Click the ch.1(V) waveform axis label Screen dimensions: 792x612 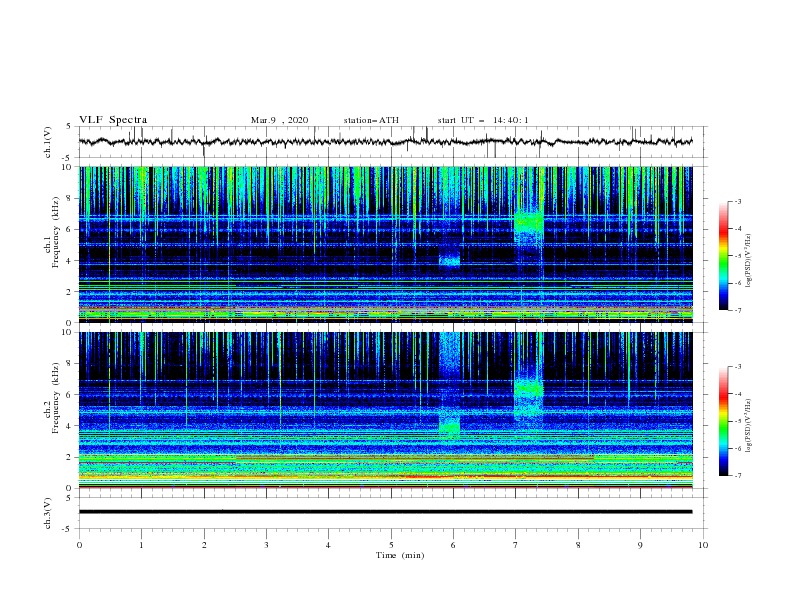(x=48, y=142)
